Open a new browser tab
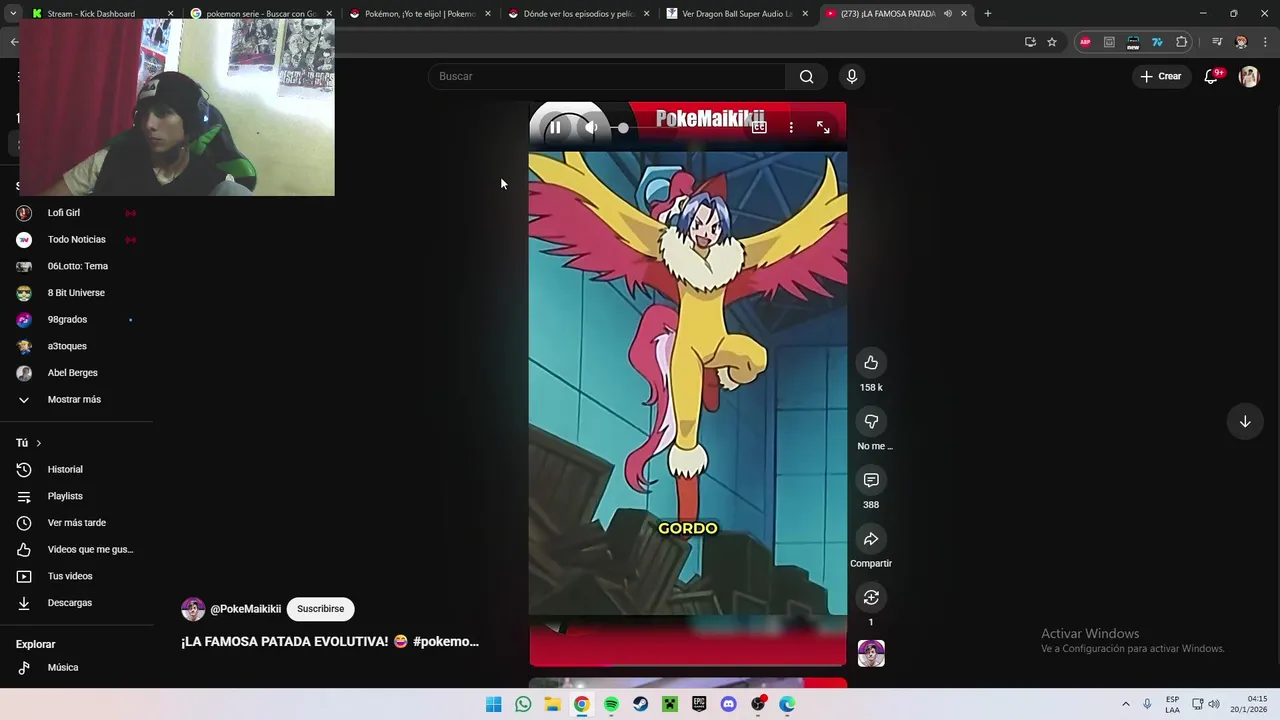This screenshot has width=1280, height=720. tap(988, 14)
